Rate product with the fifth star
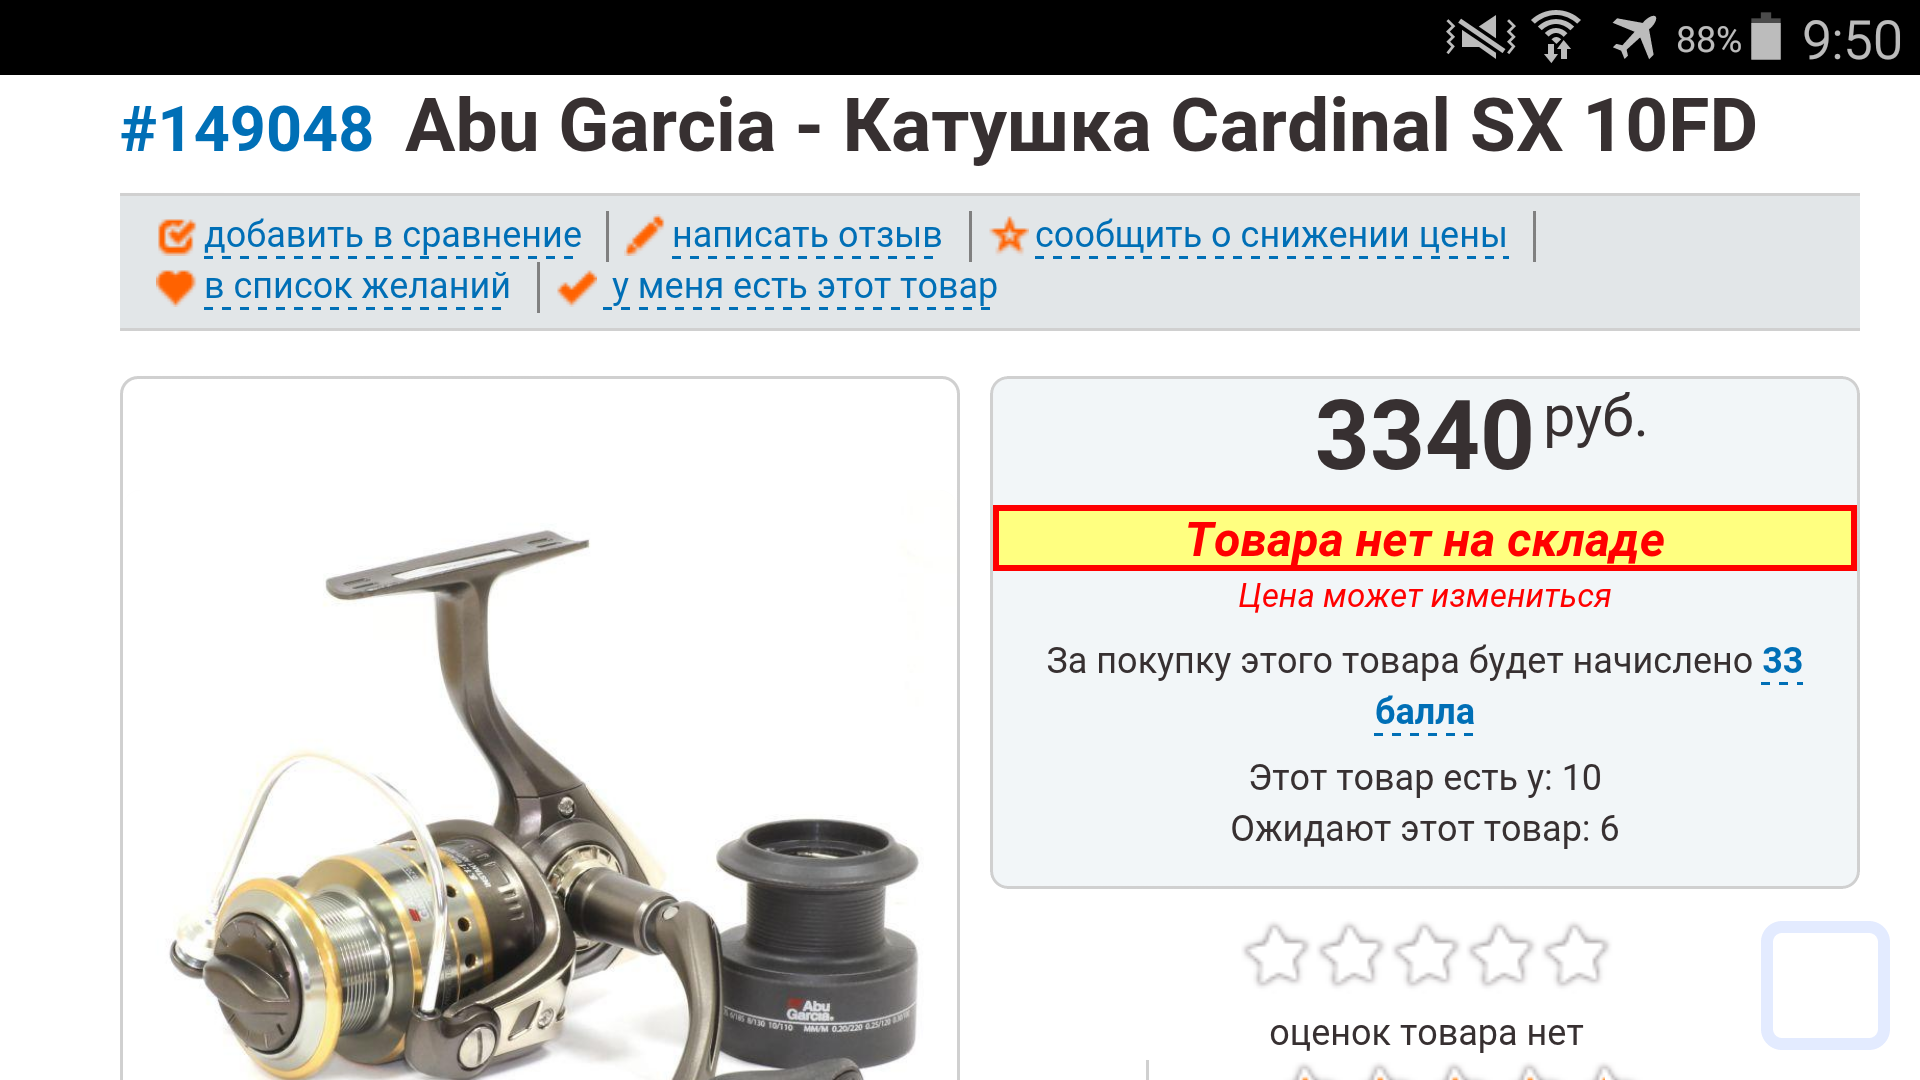 tap(1576, 954)
